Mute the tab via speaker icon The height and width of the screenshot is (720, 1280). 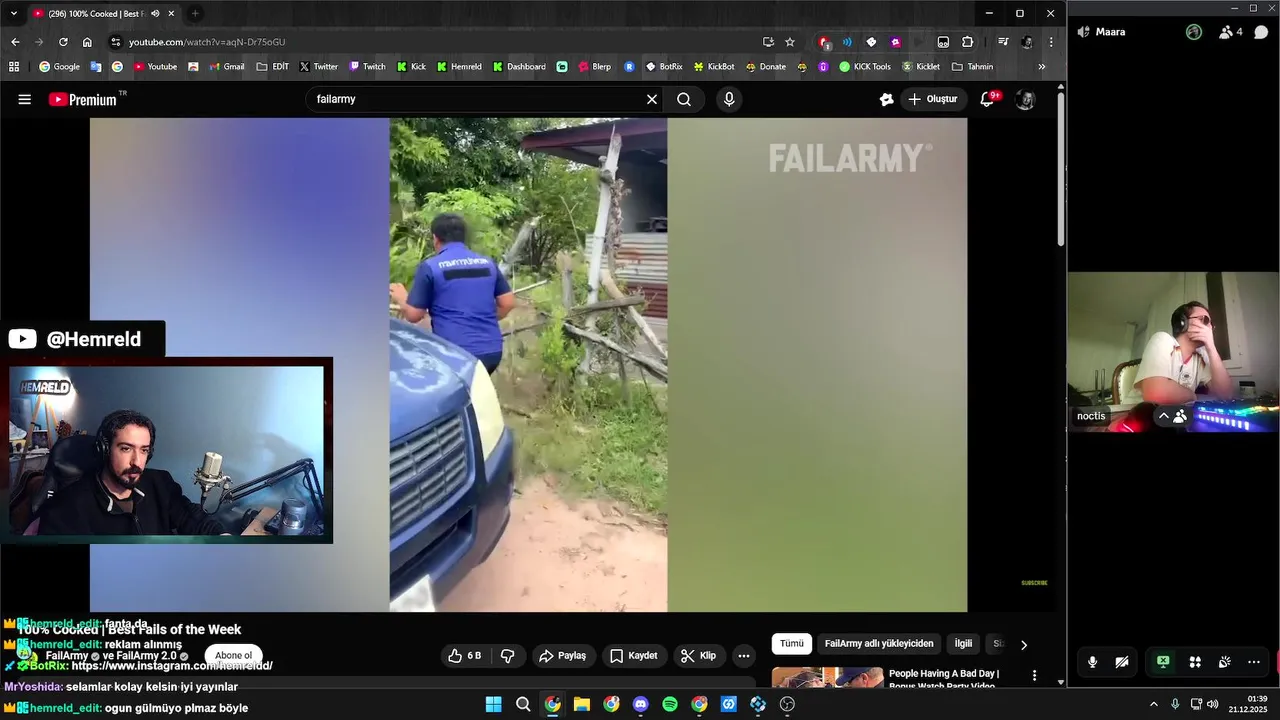click(x=155, y=14)
